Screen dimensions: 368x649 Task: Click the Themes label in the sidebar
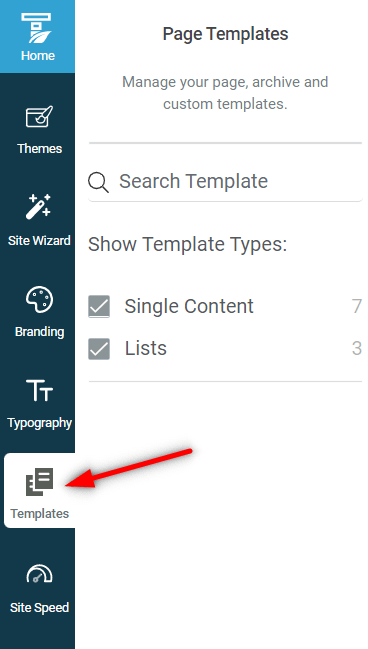39,149
